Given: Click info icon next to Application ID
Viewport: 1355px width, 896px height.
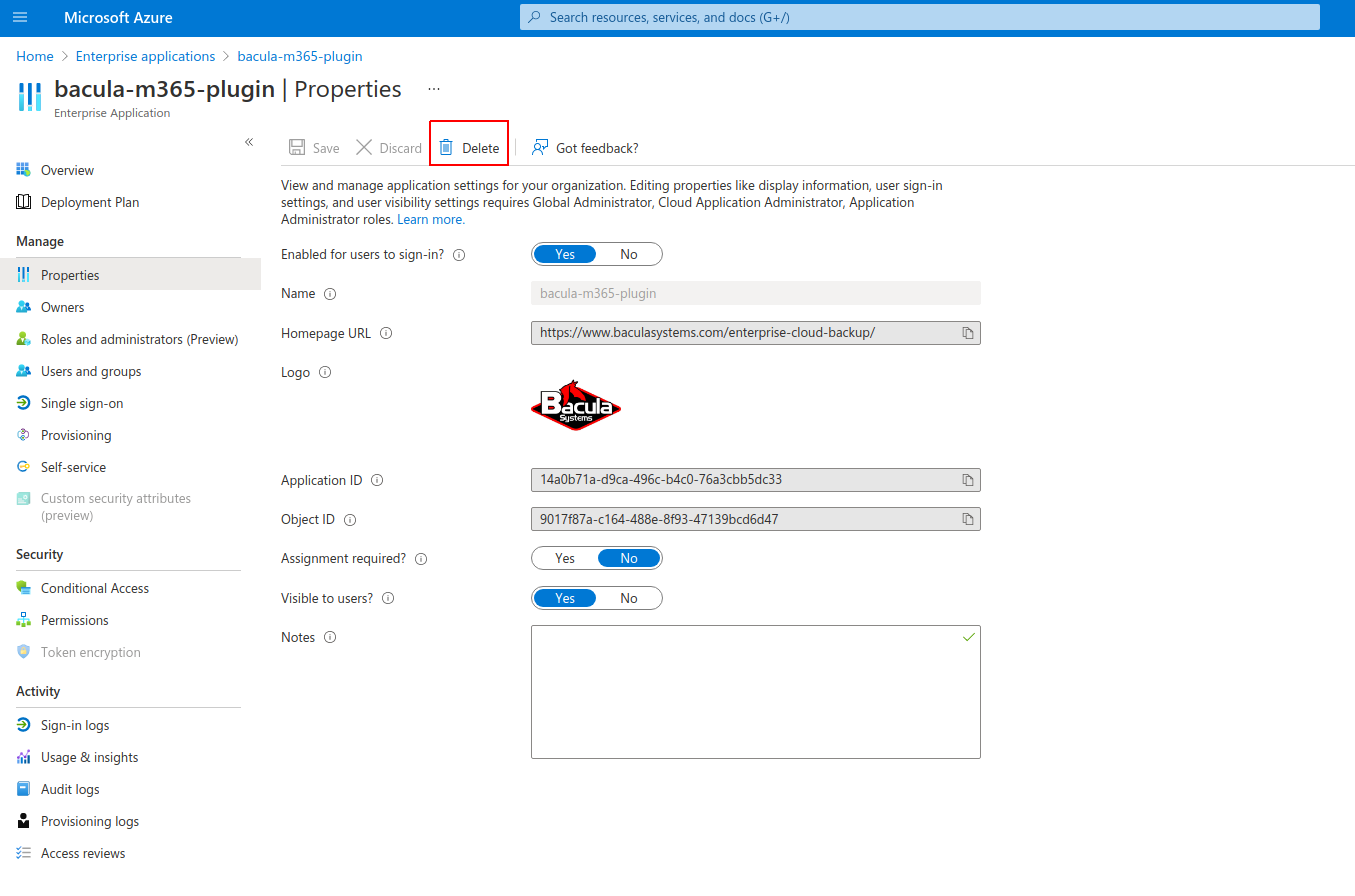Looking at the screenshot, I should [x=377, y=480].
